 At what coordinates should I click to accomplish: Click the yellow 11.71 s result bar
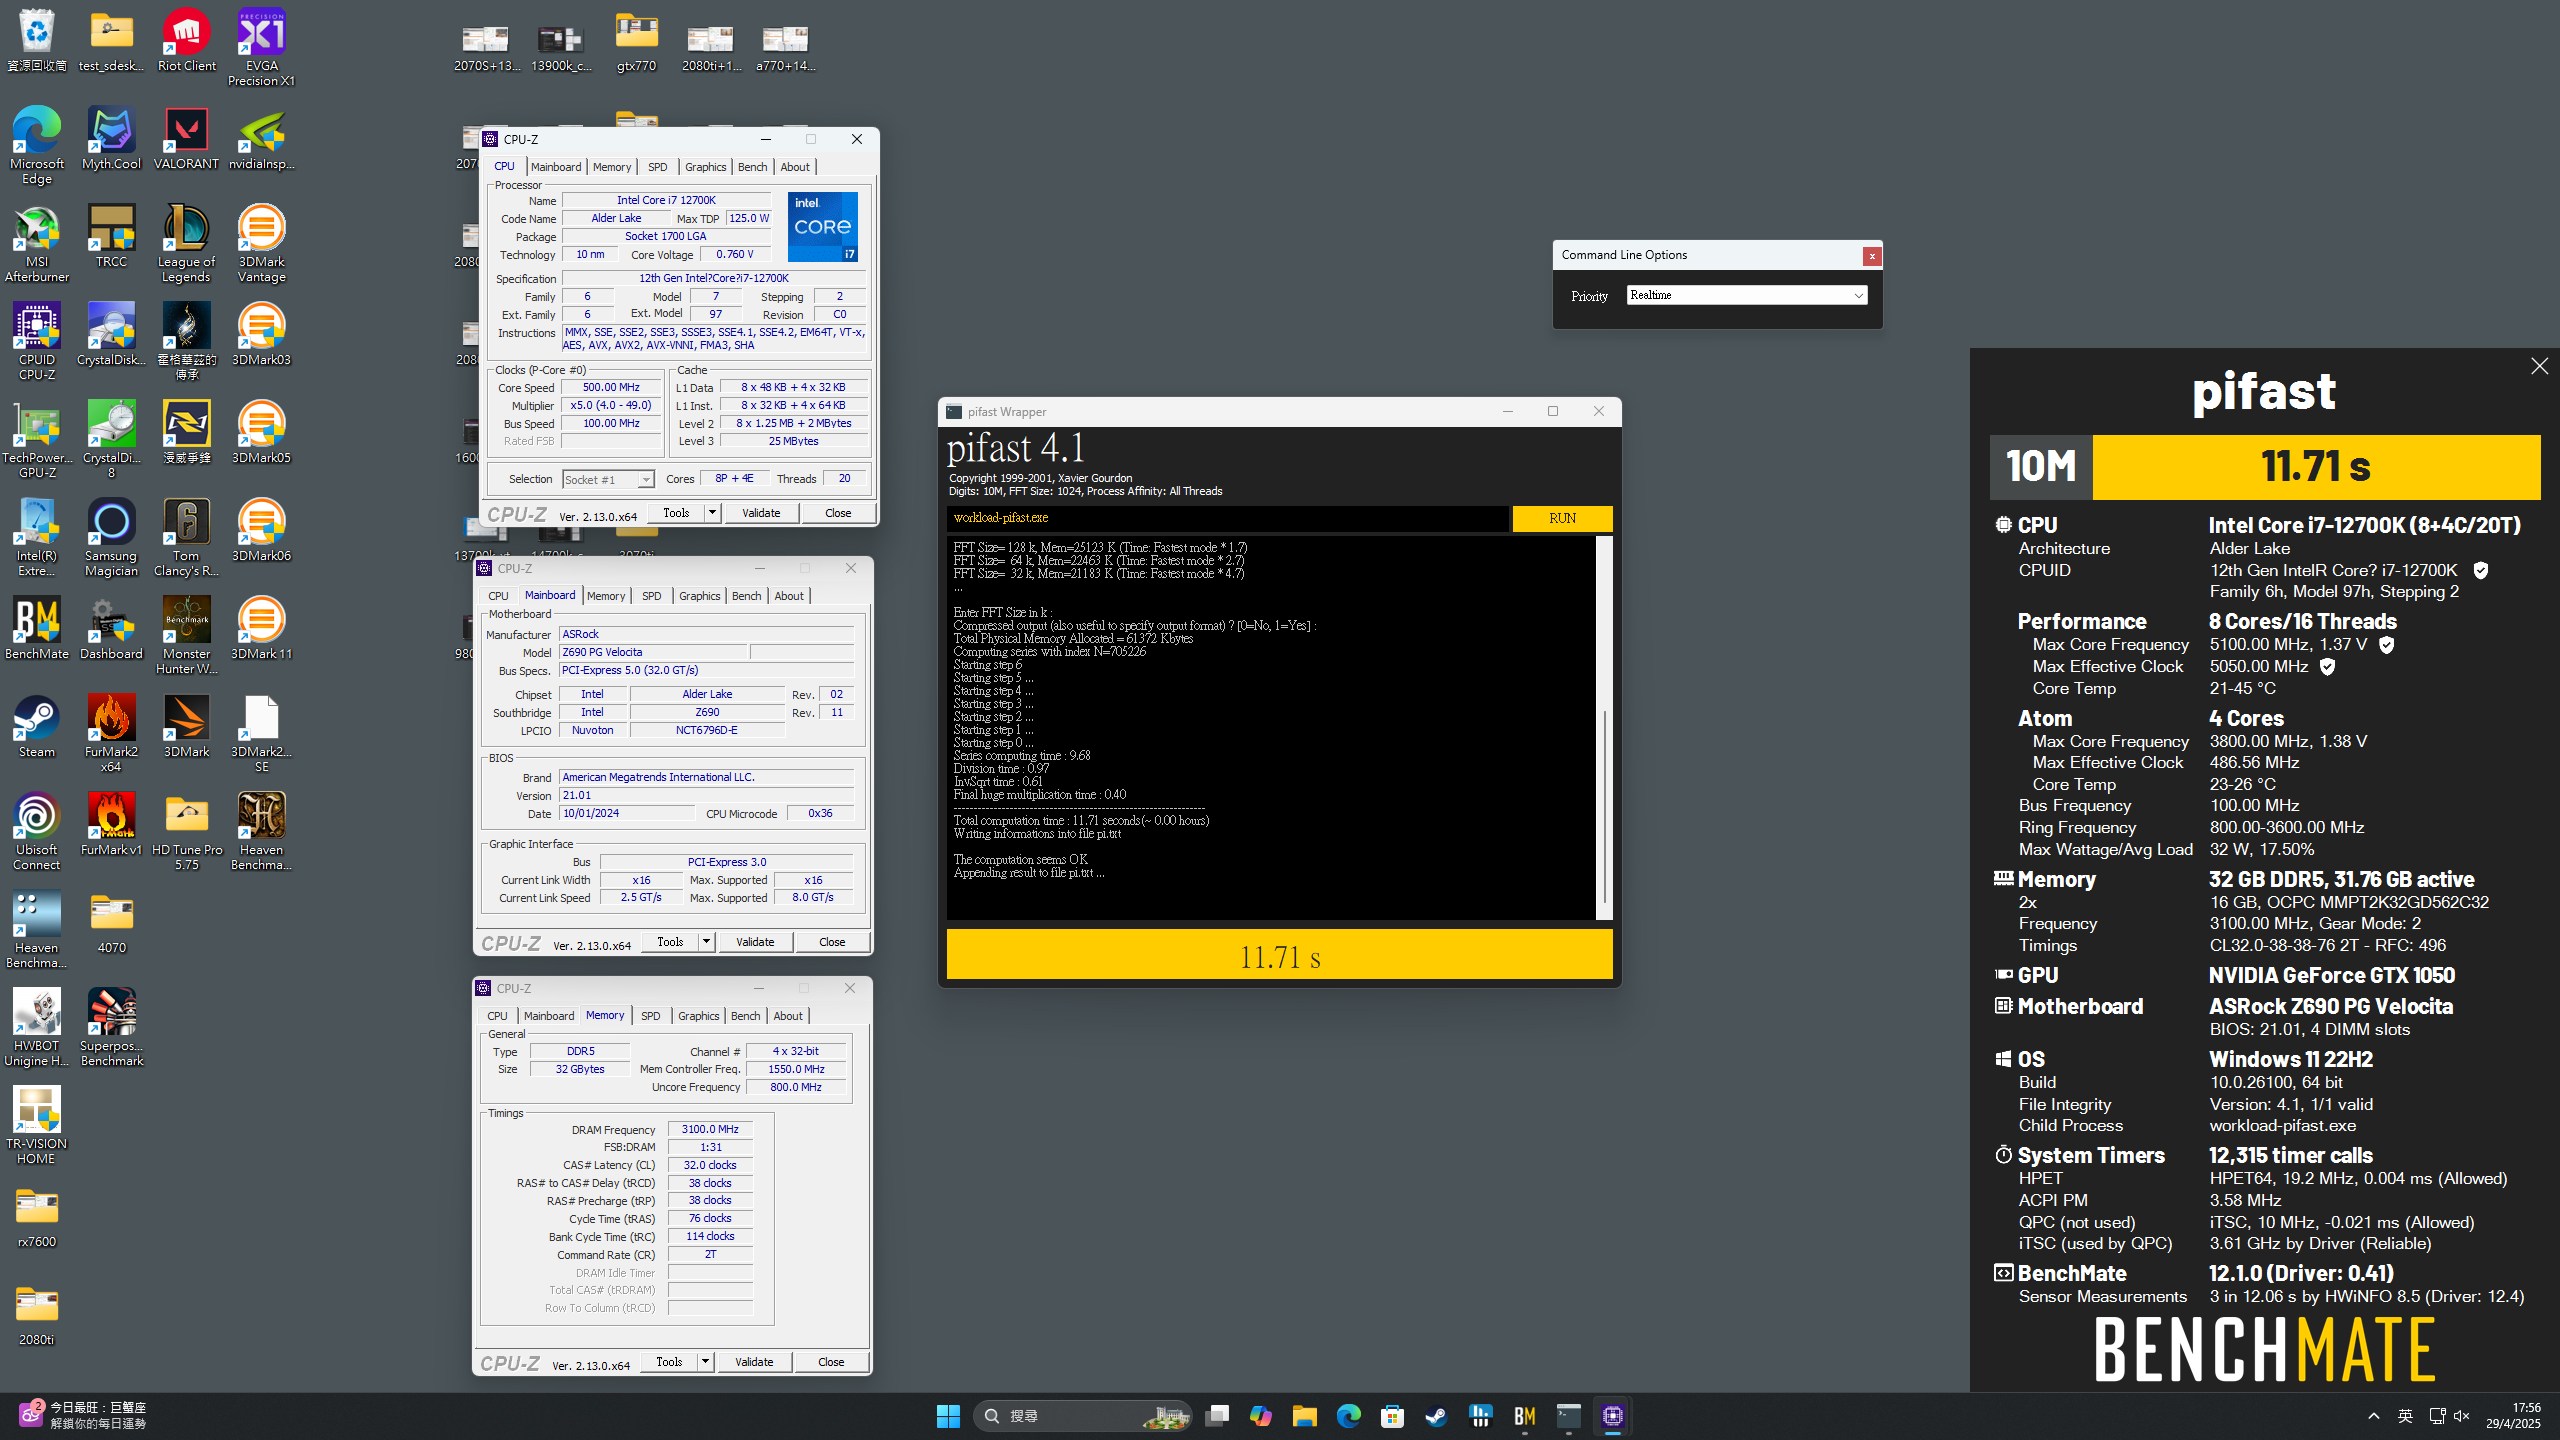1279,956
